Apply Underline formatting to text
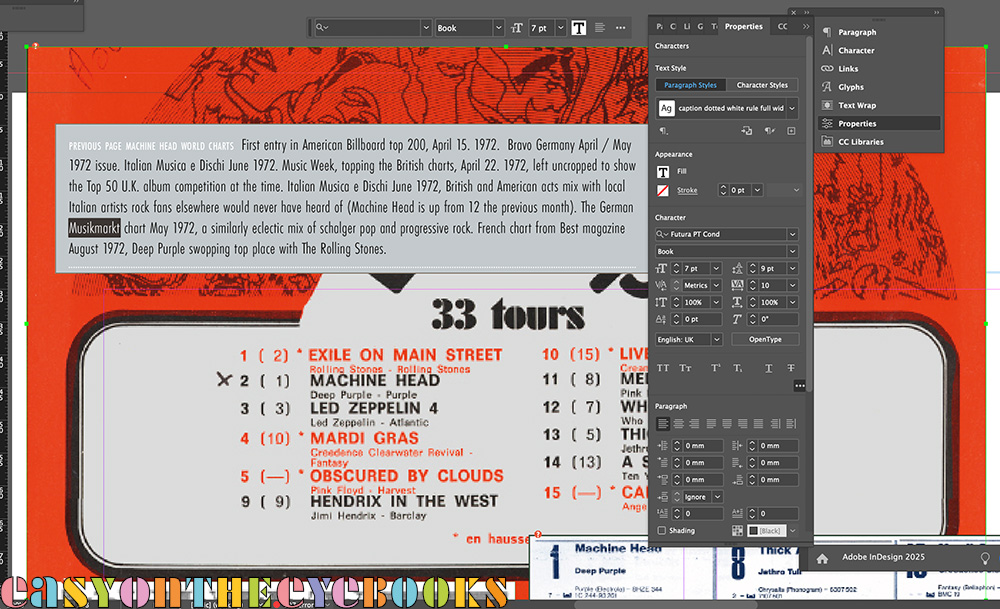This screenshot has height=609, width=1000. [768, 368]
